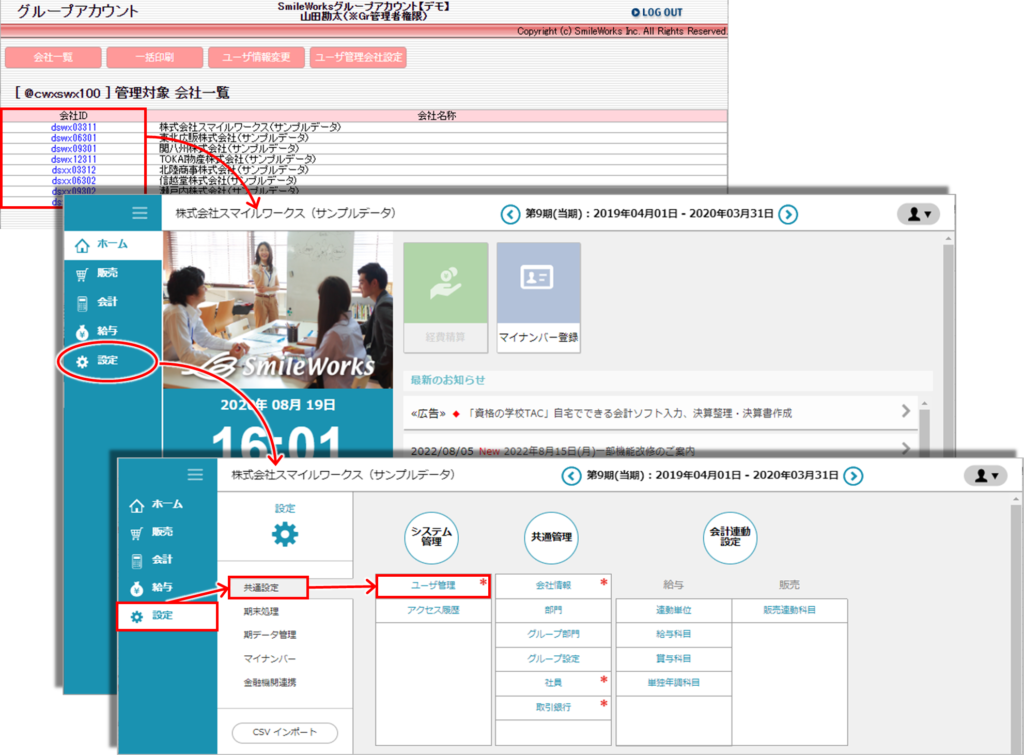
Task: Open 会計 calculator icon in the home window sidebar
Action: [82, 303]
